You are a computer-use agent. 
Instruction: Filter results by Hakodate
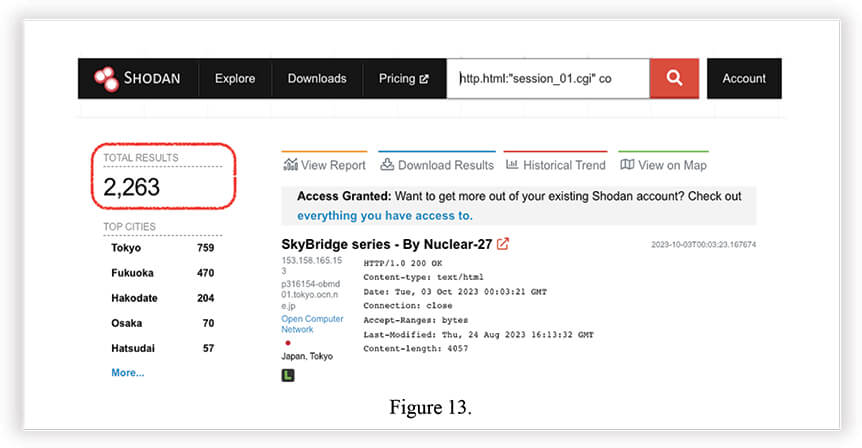click(x=134, y=298)
